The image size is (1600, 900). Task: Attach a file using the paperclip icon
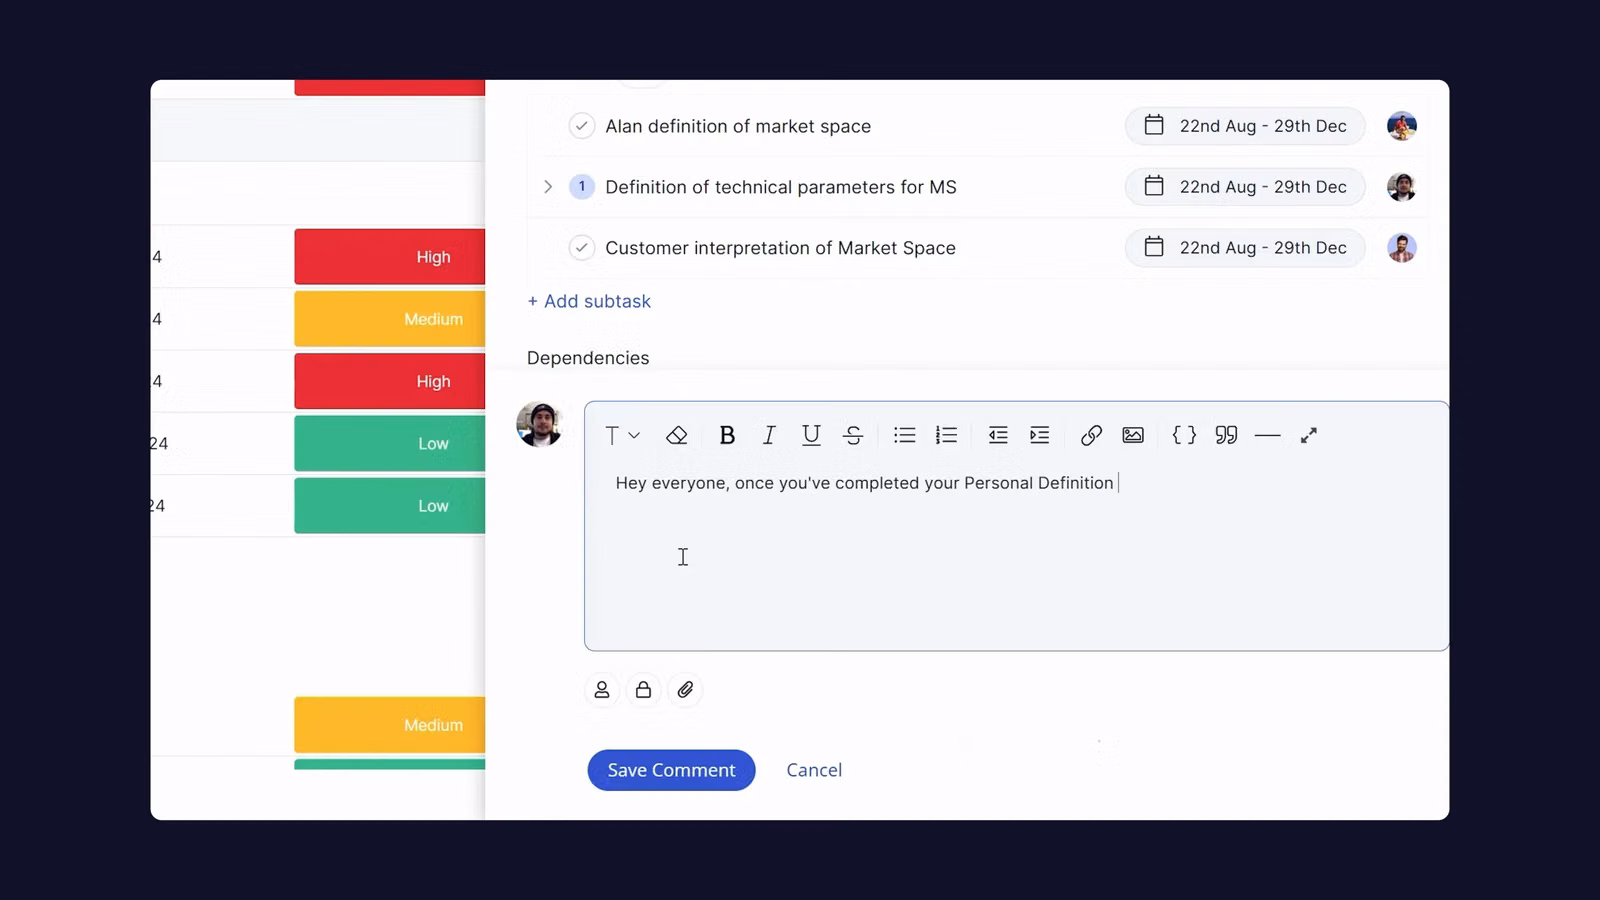[685, 690]
